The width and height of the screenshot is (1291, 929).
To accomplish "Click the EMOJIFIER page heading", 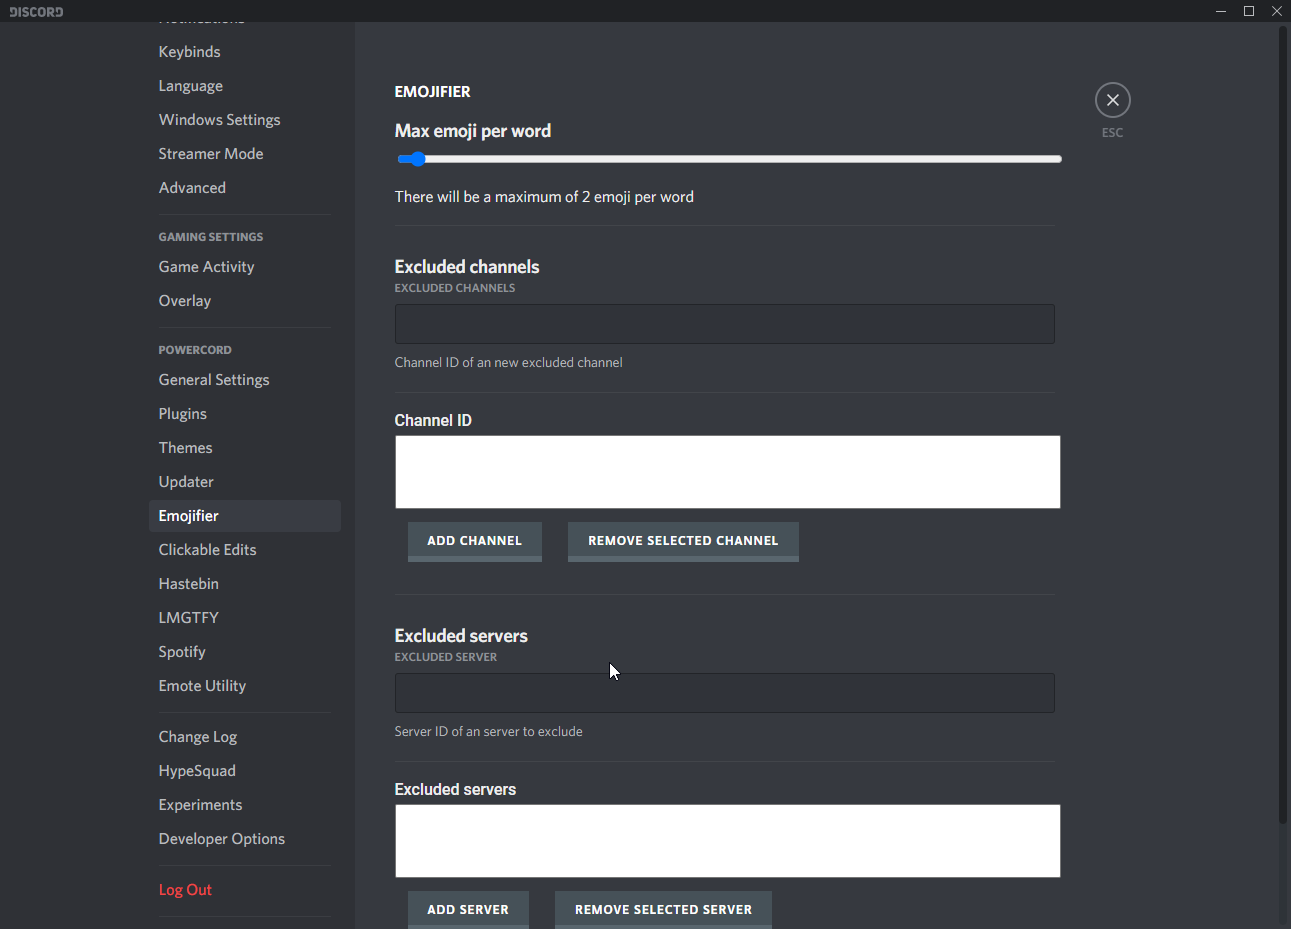I will pyautogui.click(x=432, y=91).
